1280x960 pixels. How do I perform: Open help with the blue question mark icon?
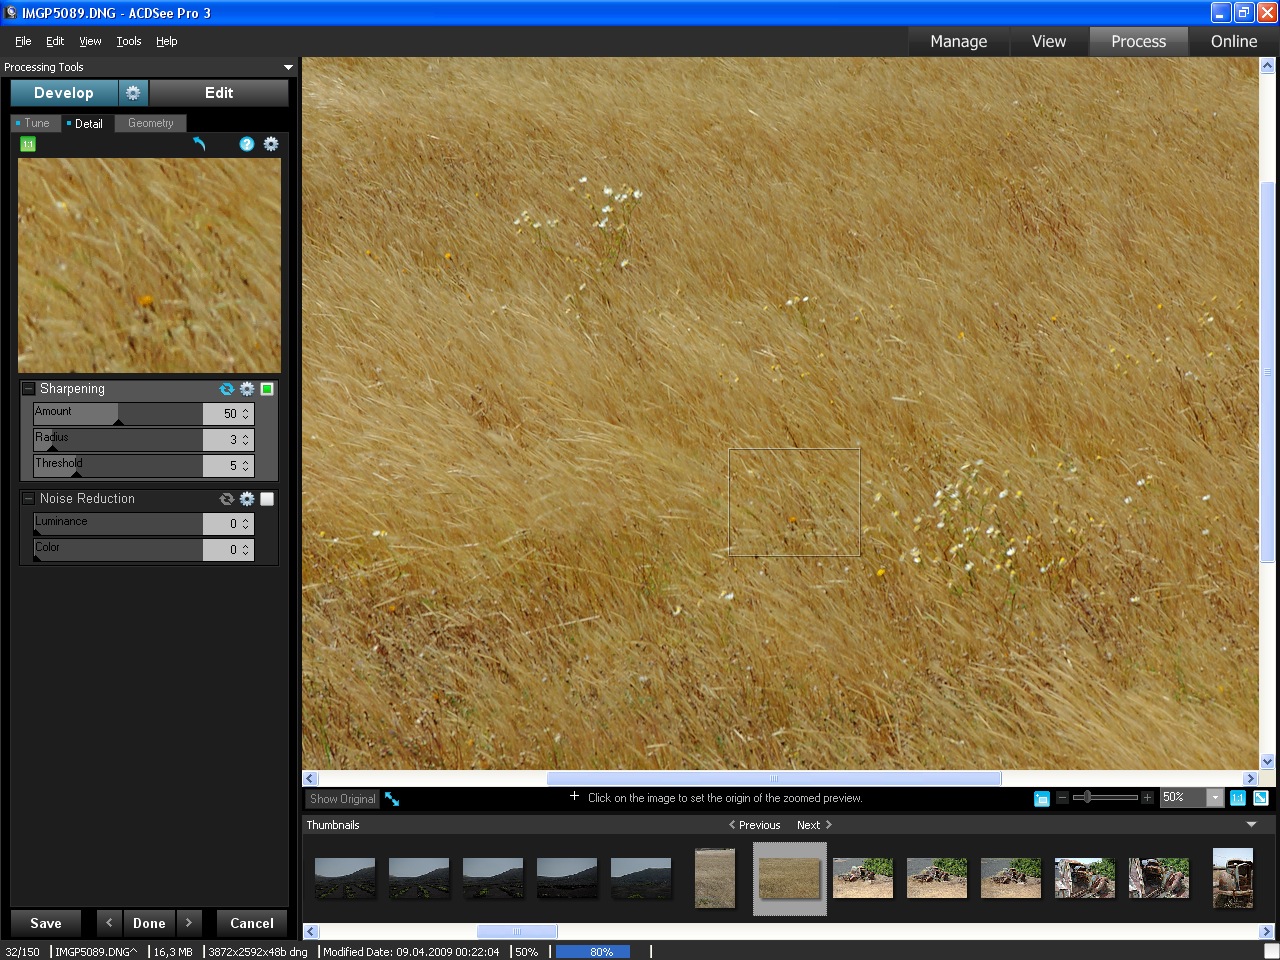tap(247, 144)
